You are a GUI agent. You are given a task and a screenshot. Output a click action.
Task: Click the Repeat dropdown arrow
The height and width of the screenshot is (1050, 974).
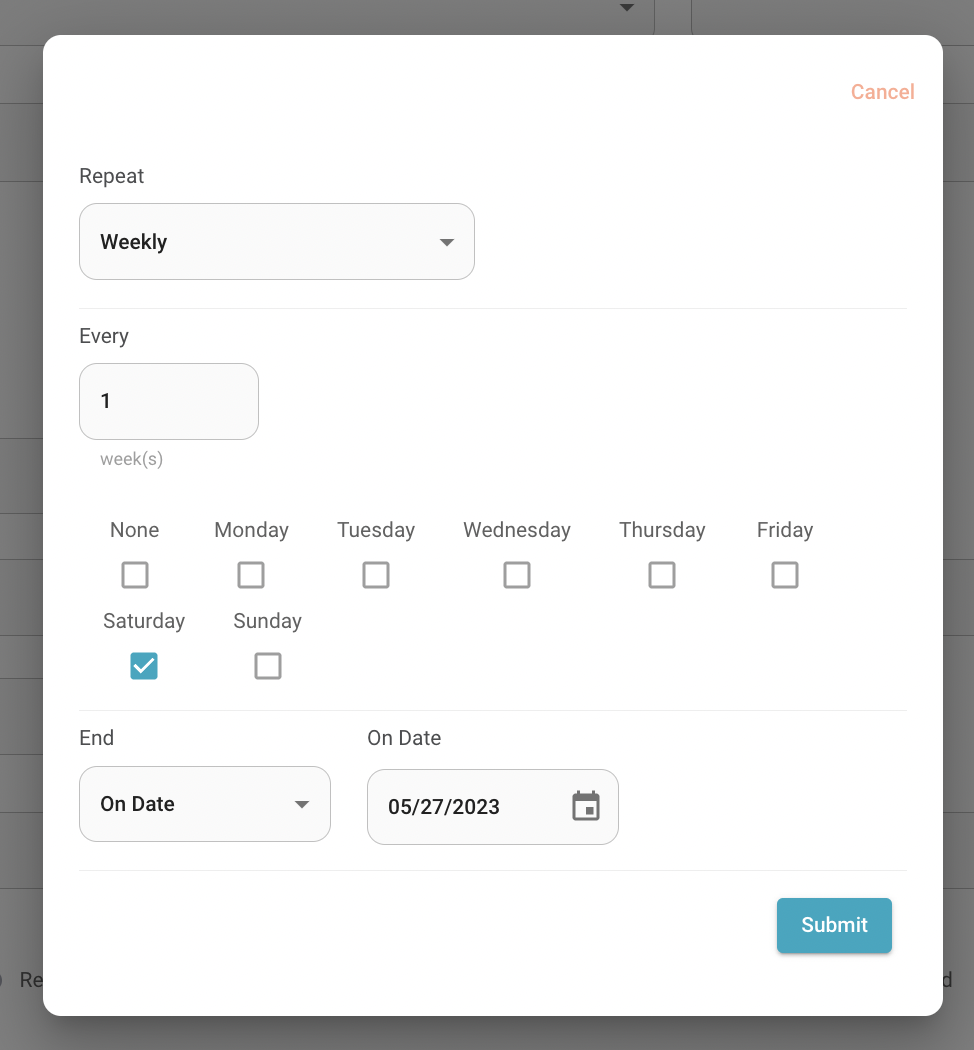click(447, 242)
